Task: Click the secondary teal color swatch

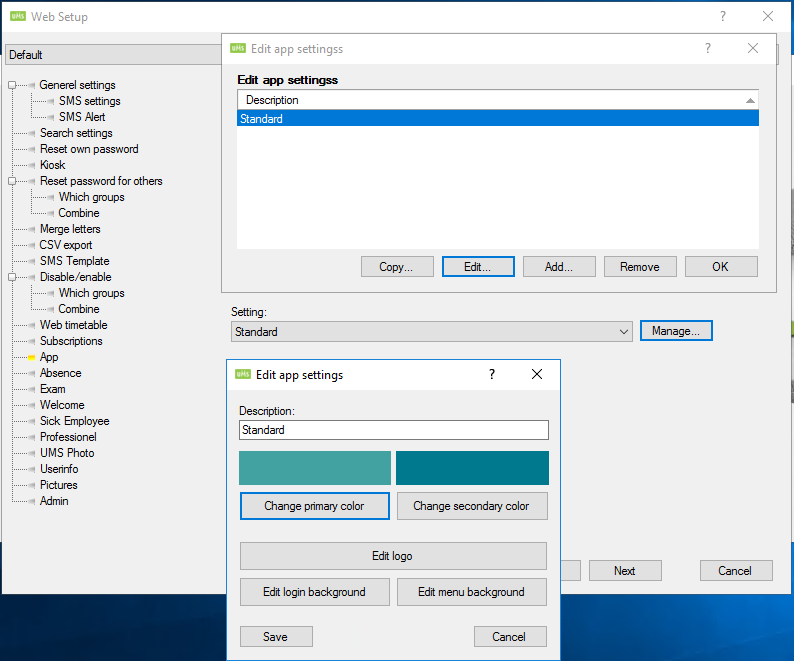Action: pos(472,468)
